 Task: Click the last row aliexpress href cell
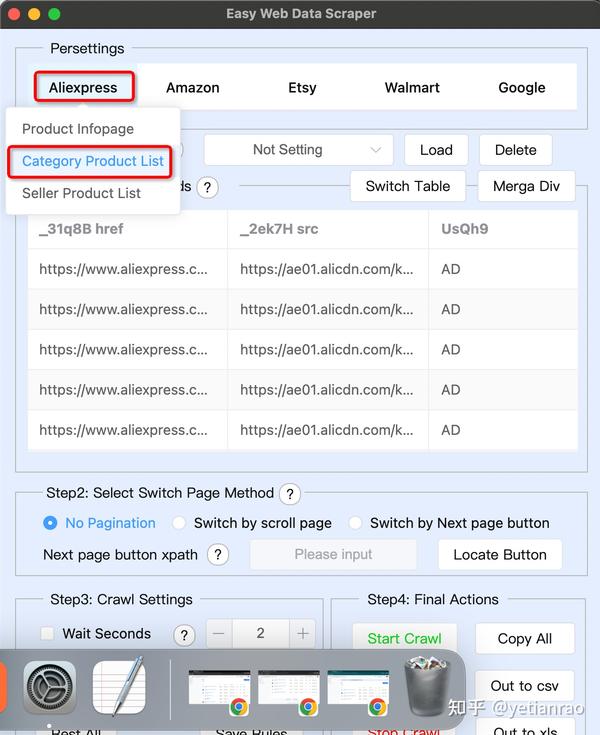[128, 430]
